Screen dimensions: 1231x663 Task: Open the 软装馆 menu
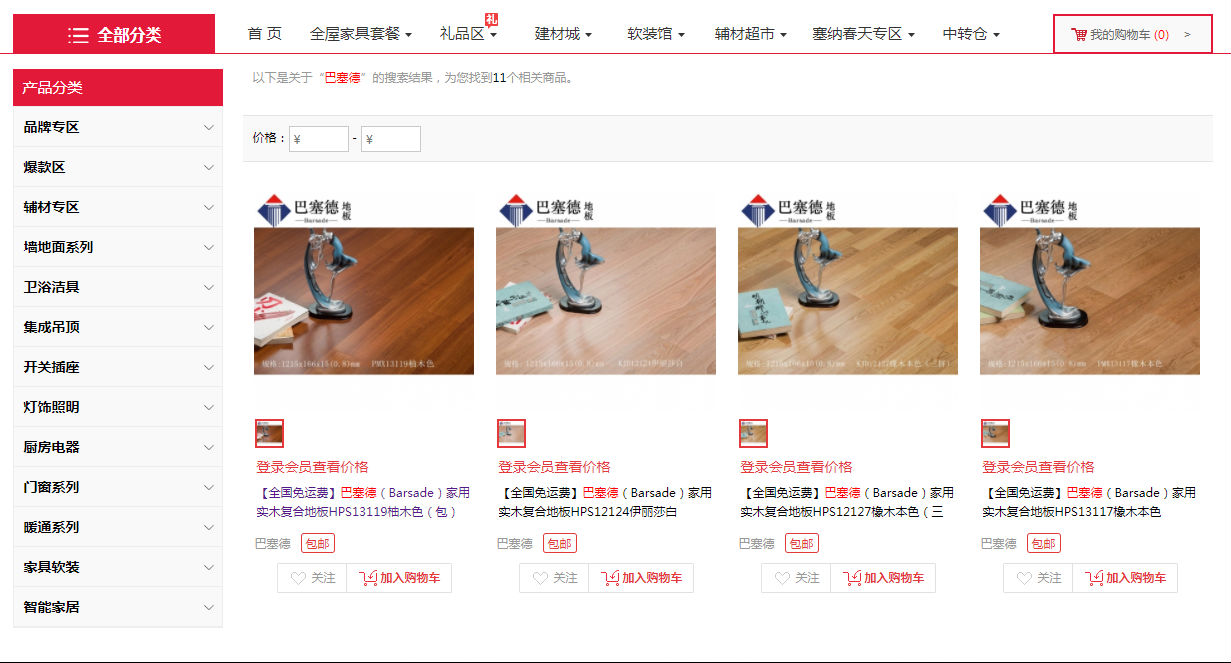(x=656, y=34)
